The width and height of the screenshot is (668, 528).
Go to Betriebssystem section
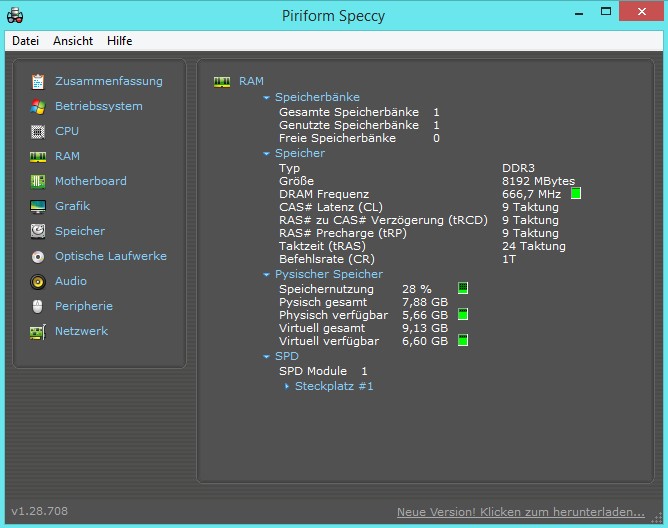[x=99, y=106]
